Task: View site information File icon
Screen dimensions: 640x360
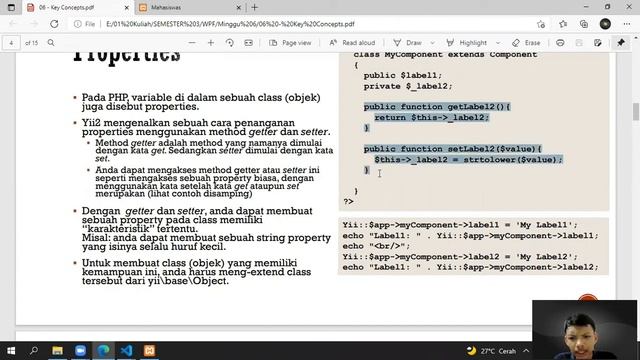Action: click(84, 24)
